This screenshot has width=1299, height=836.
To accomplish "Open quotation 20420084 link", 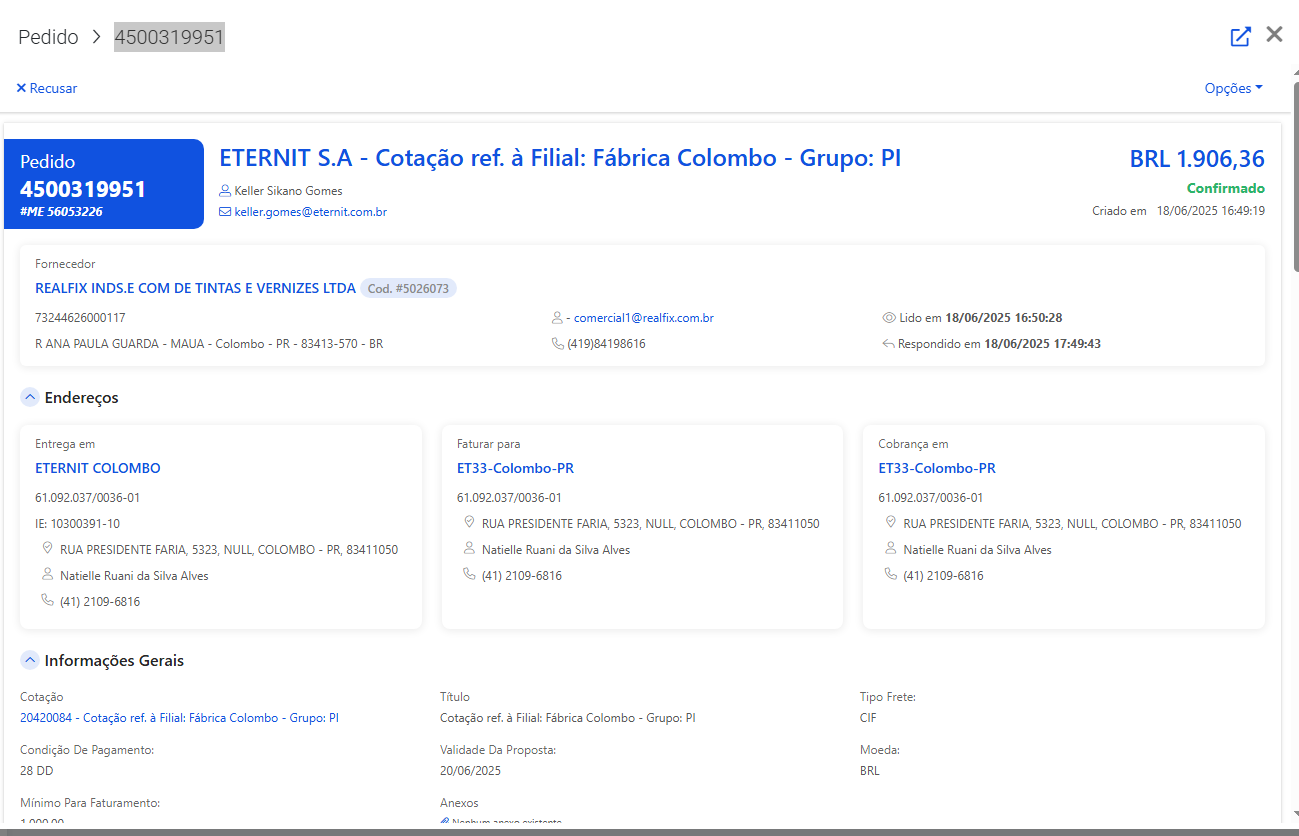I will [x=179, y=718].
